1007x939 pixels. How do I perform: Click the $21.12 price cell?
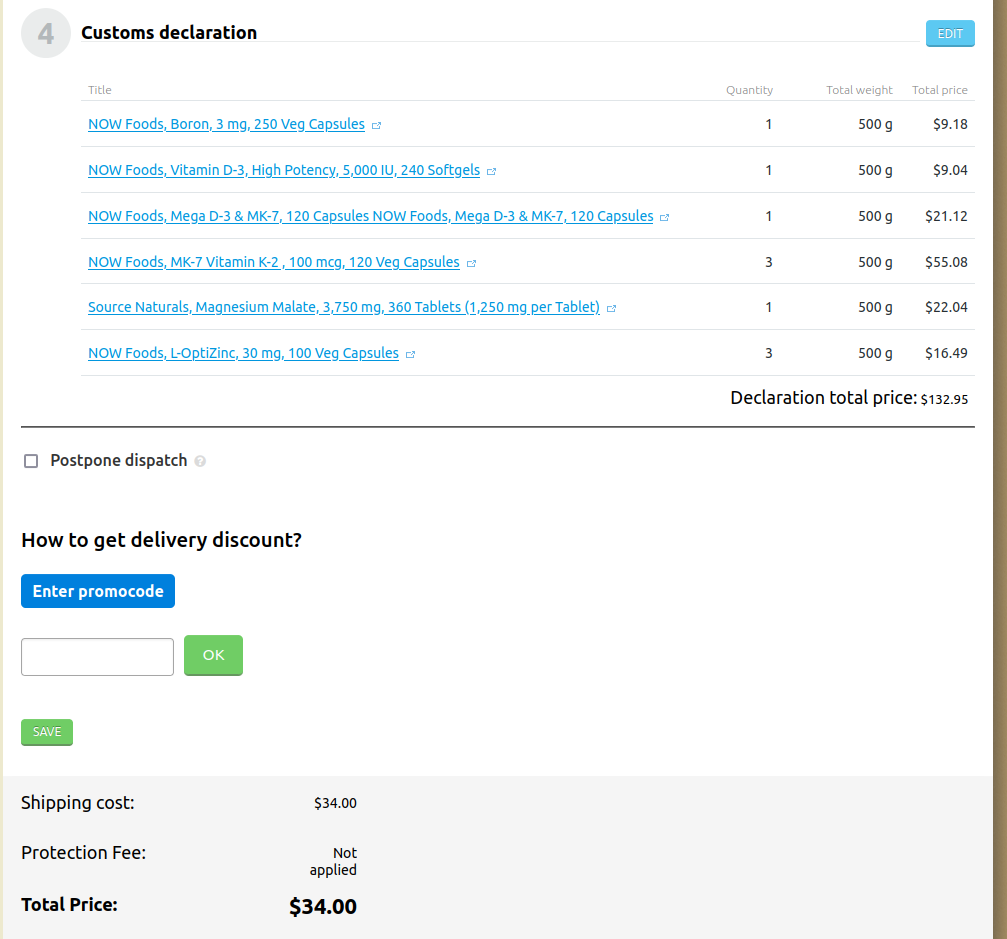(946, 216)
